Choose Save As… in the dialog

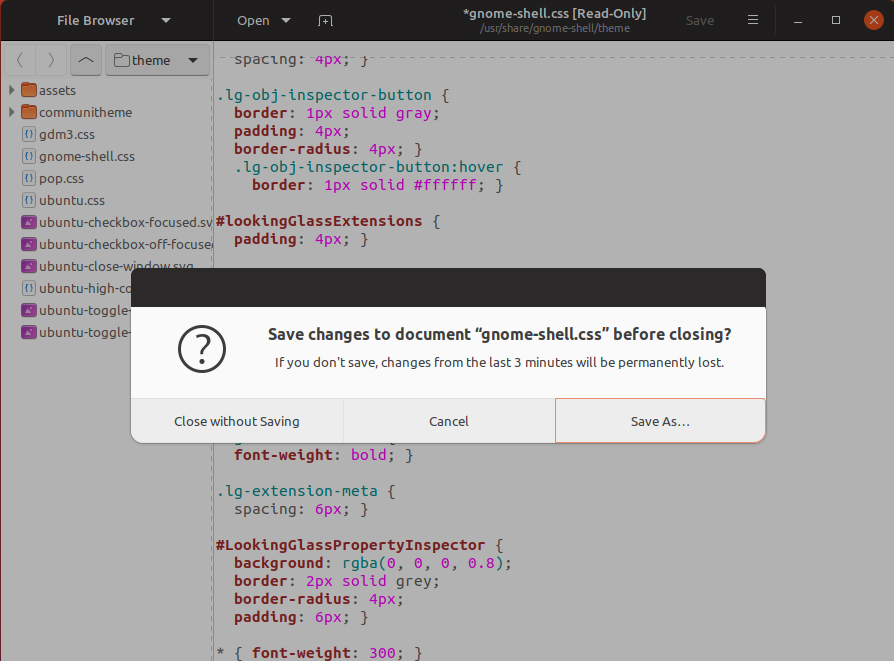660,421
